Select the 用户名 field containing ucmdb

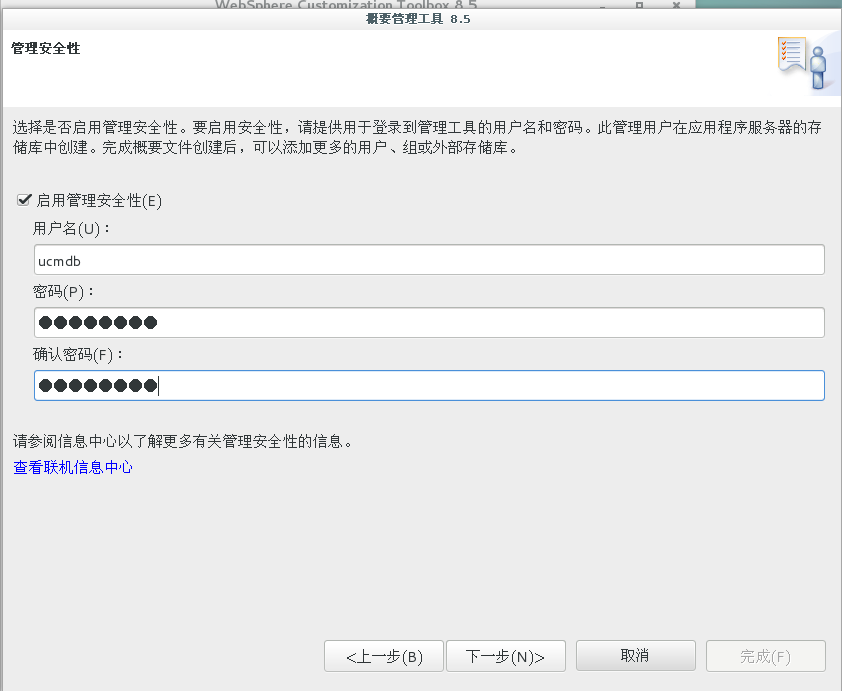click(x=430, y=259)
